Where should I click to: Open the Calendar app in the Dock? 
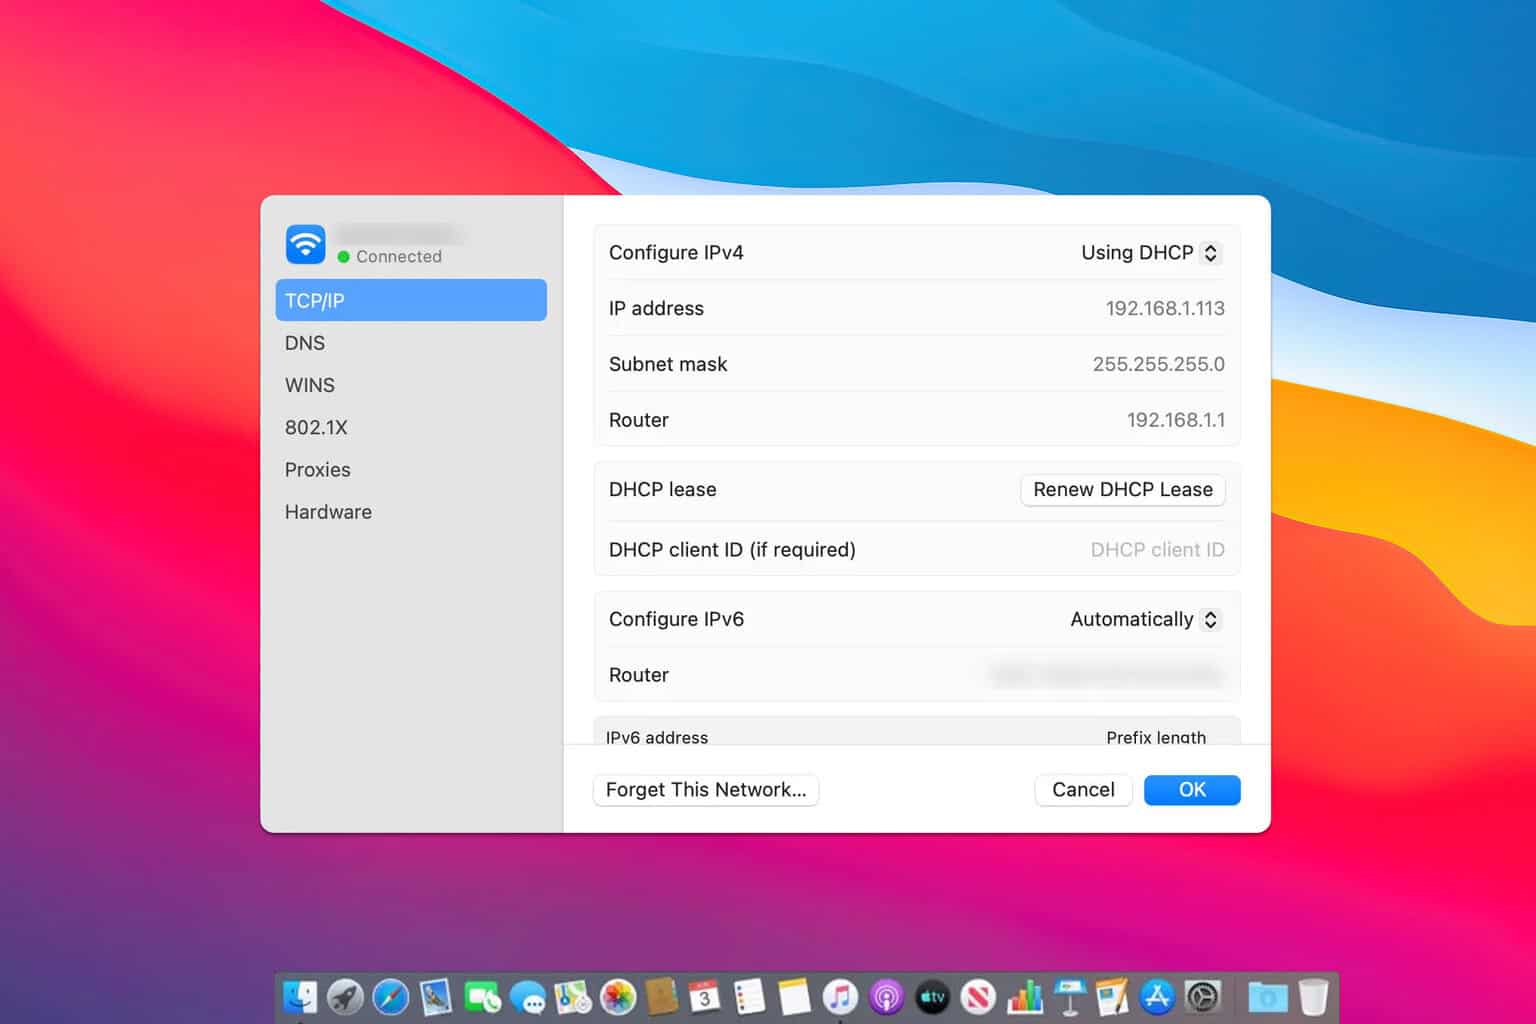(x=704, y=997)
